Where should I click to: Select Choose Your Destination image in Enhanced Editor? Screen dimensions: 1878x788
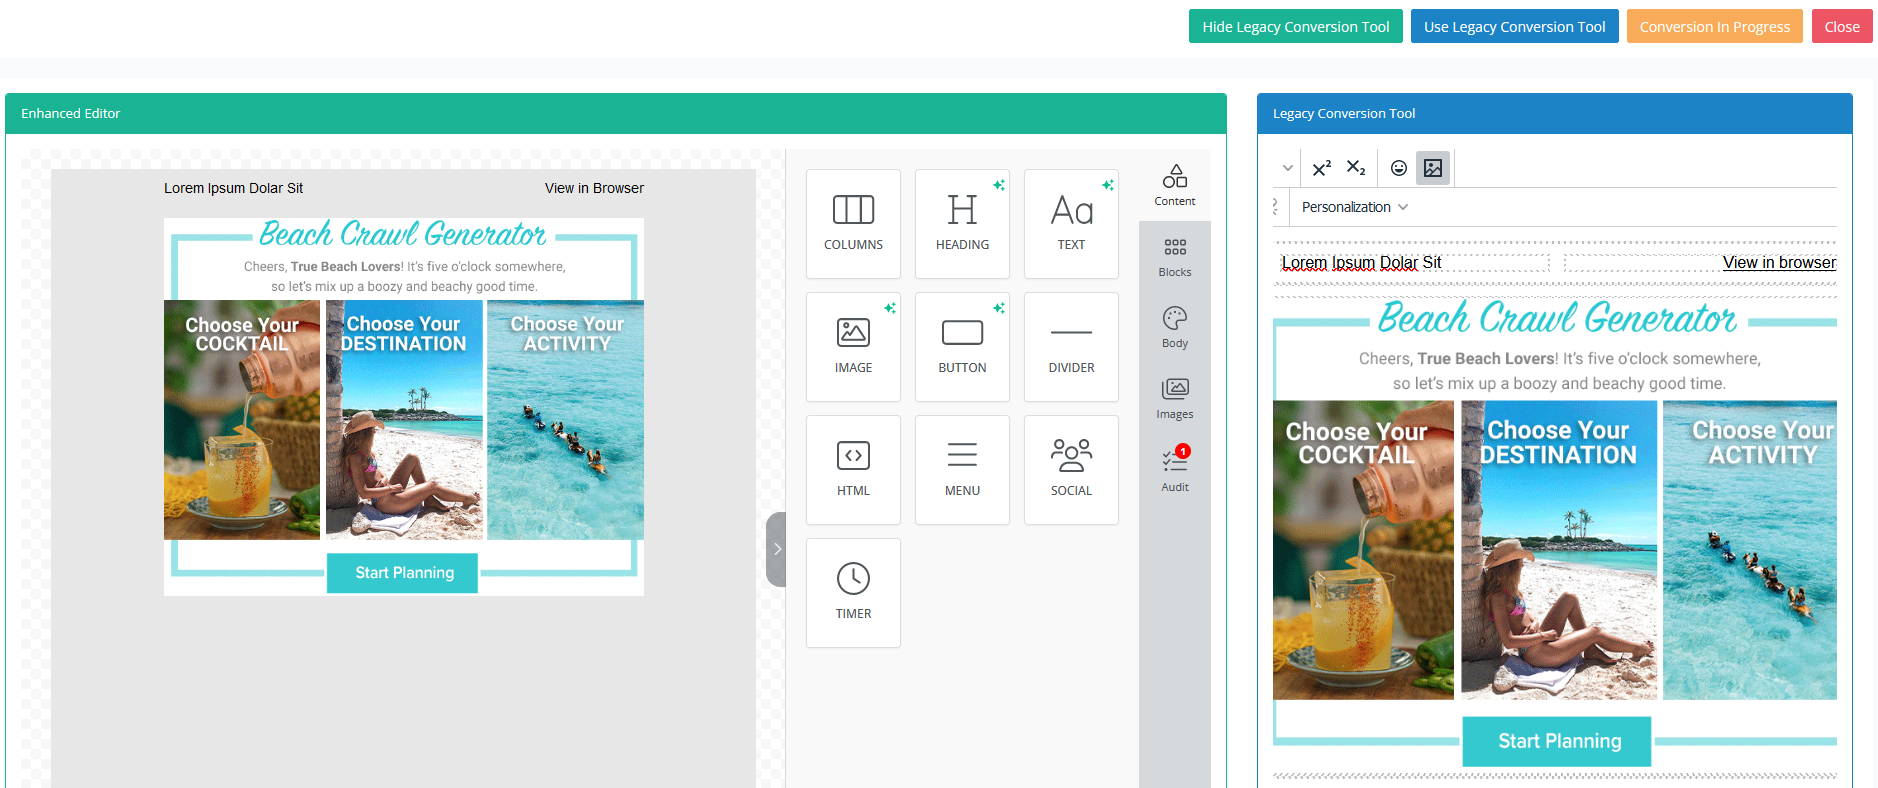pos(404,420)
